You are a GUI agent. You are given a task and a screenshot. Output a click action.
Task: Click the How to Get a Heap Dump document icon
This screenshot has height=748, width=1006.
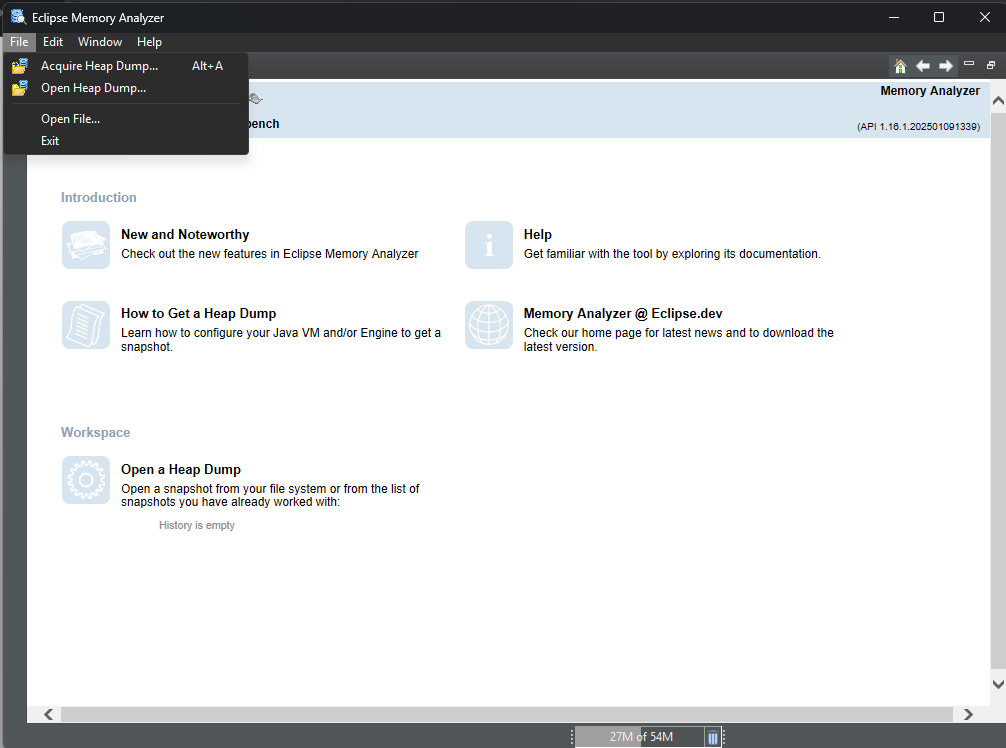point(86,325)
